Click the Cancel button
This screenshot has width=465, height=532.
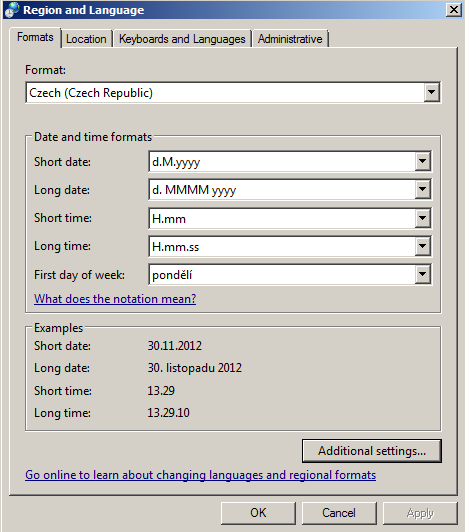coord(339,513)
